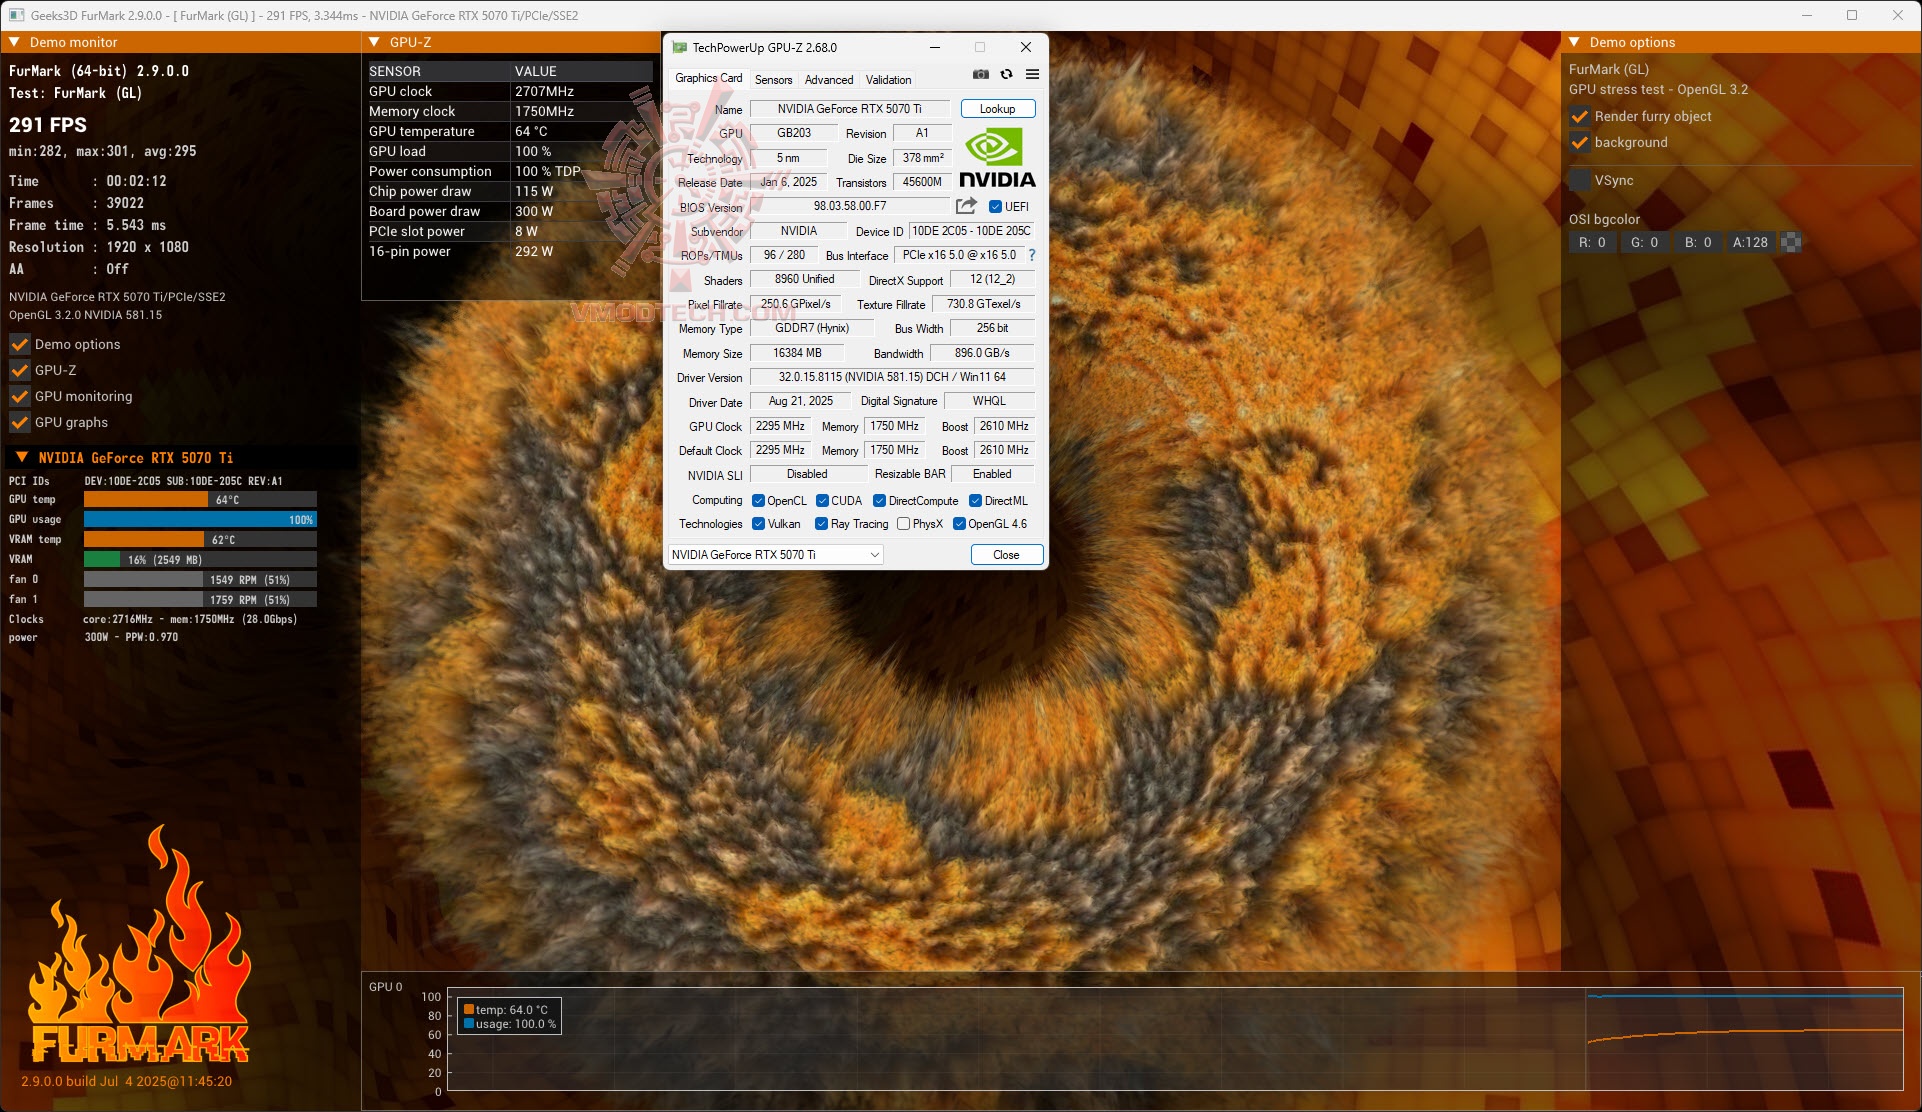Viewport: 1922px width, 1112px height.
Task: Click the BIOS Version text field
Action: (849, 206)
